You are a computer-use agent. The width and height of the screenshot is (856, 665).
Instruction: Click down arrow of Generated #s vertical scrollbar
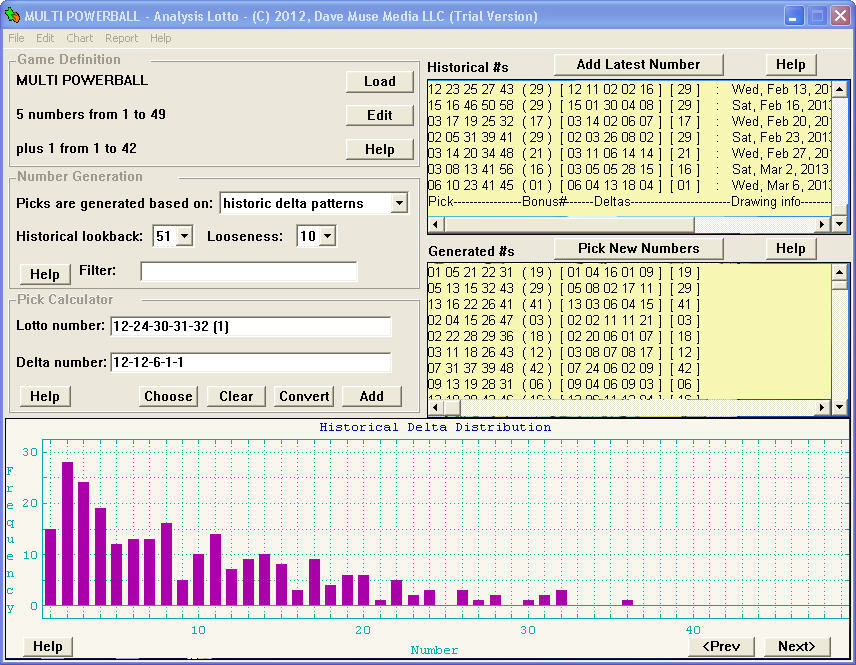[840, 407]
